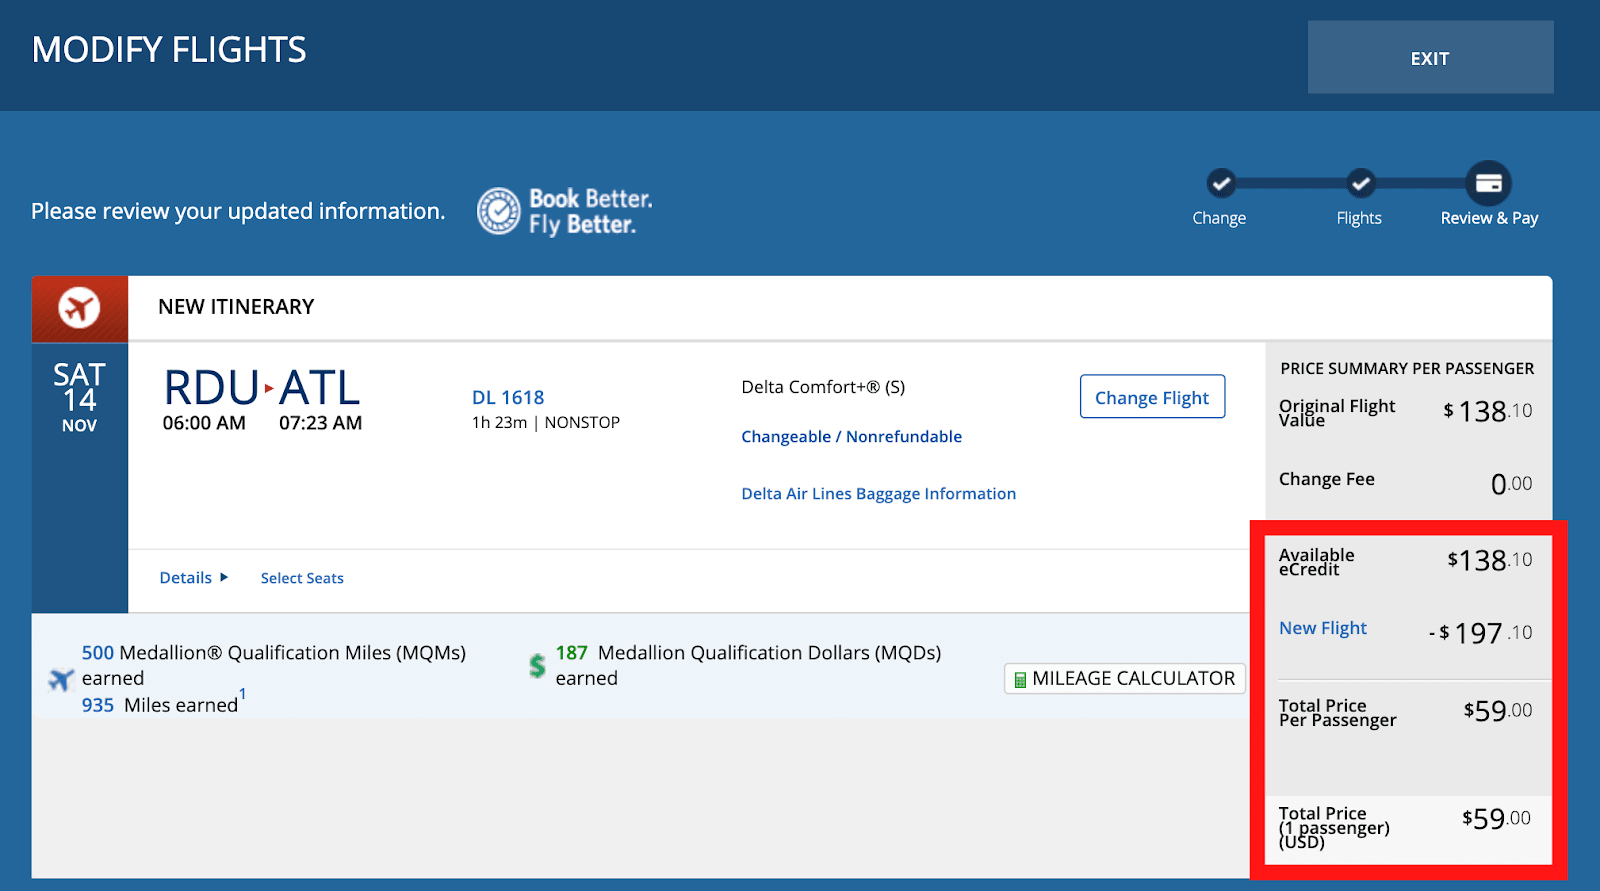The height and width of the screenshot is (891, 1600).
Task: Click the Delta Comfort+ (S) cabin text
Action: coord(823,387)
